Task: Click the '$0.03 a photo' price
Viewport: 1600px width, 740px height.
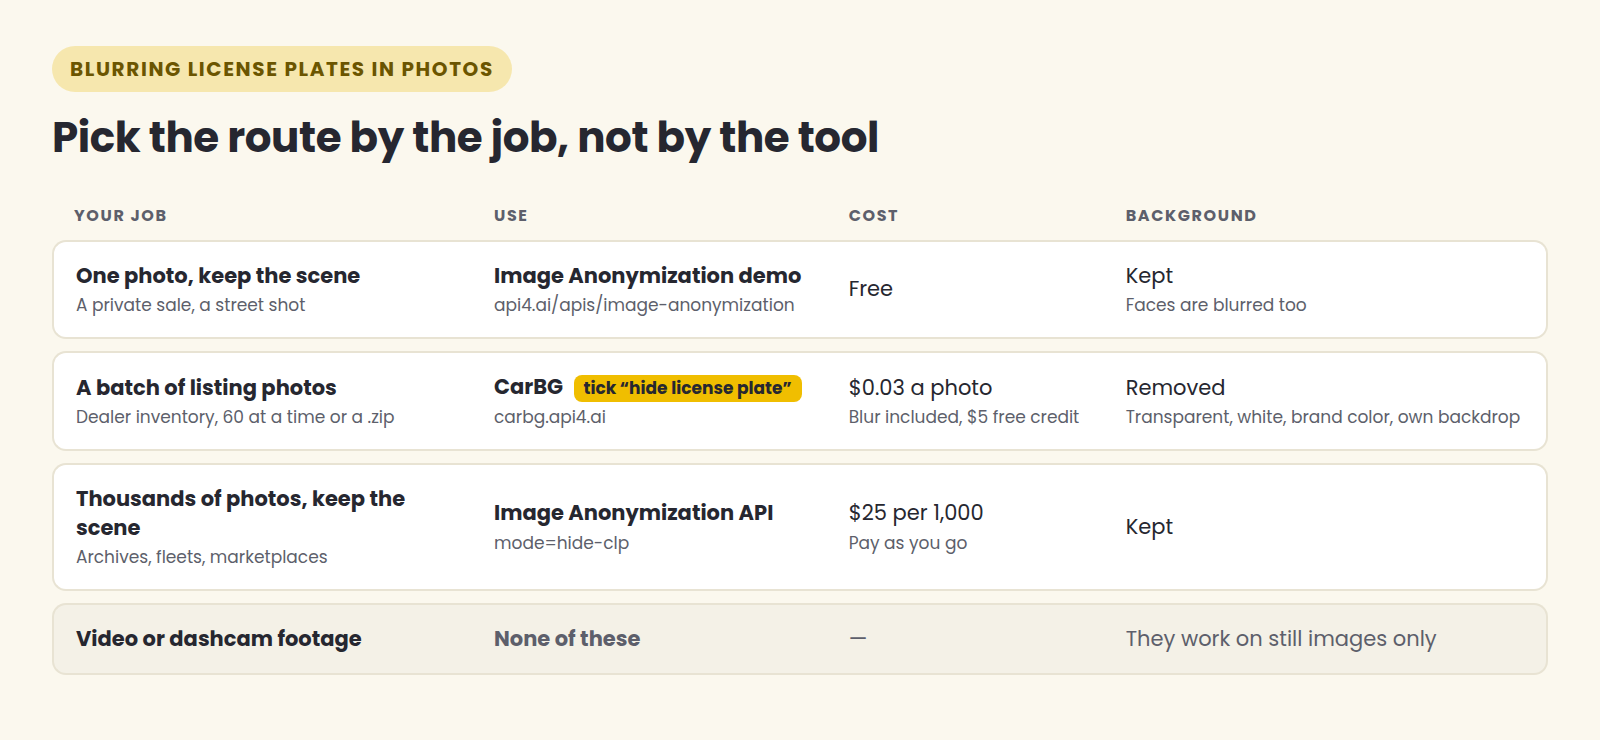Action: (920, 387)
